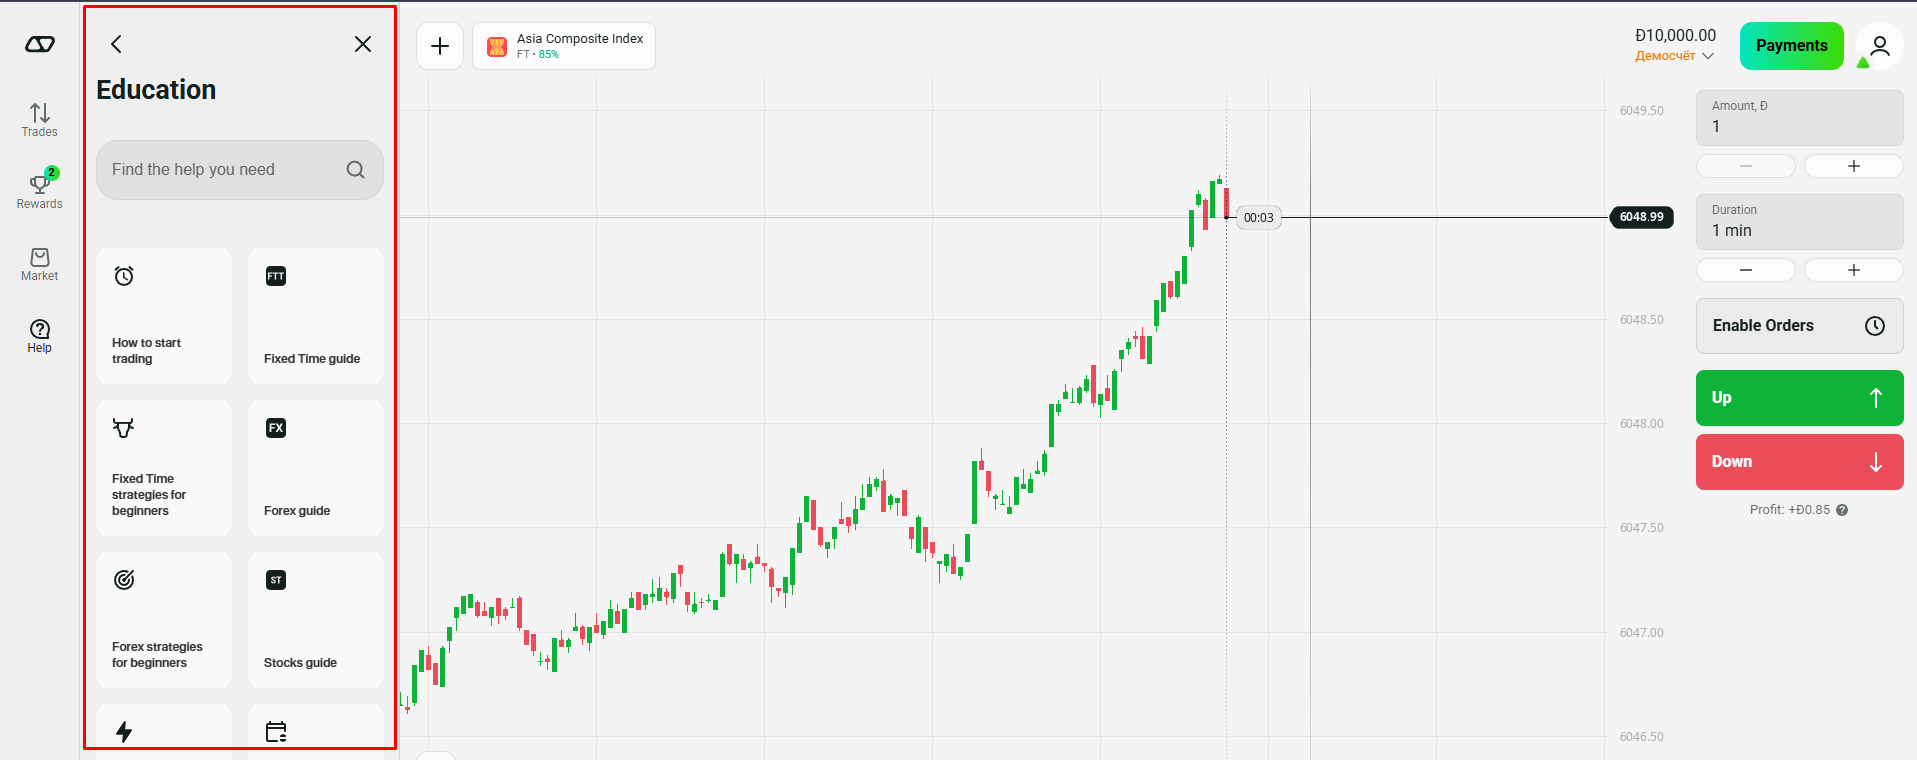Click the target bullseye icon
This screenshot has height=760, width=1917.
click(x=124, y=580)
